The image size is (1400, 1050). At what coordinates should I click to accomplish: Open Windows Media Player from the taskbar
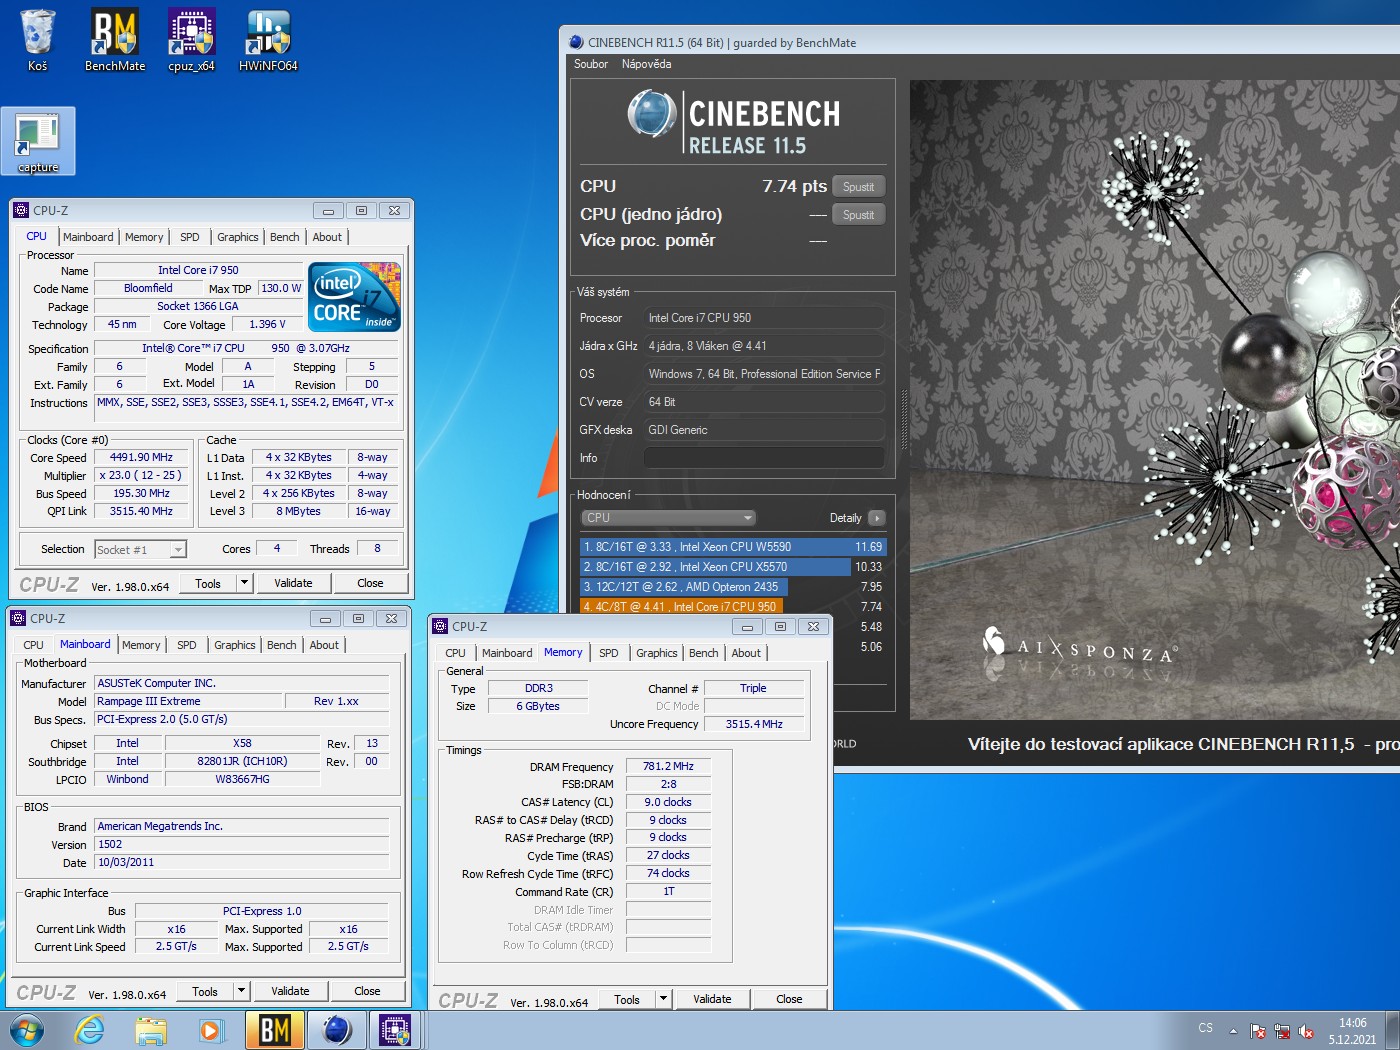211,1030
